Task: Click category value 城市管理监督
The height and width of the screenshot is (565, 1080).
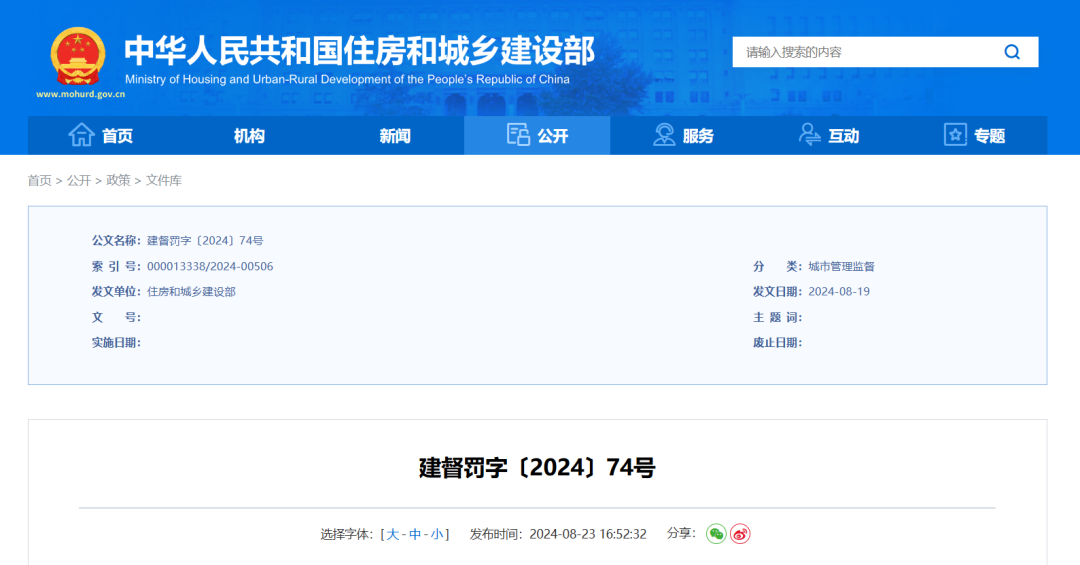Action: point(841,266)
